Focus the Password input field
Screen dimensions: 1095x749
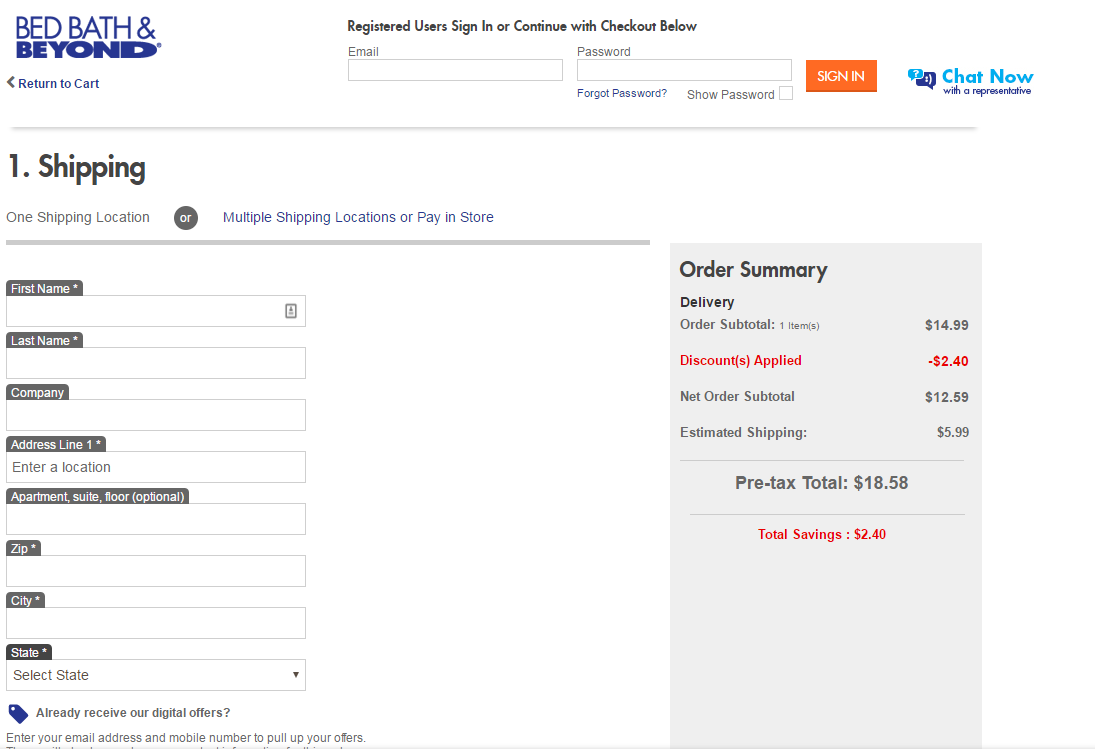click(684, 70)
